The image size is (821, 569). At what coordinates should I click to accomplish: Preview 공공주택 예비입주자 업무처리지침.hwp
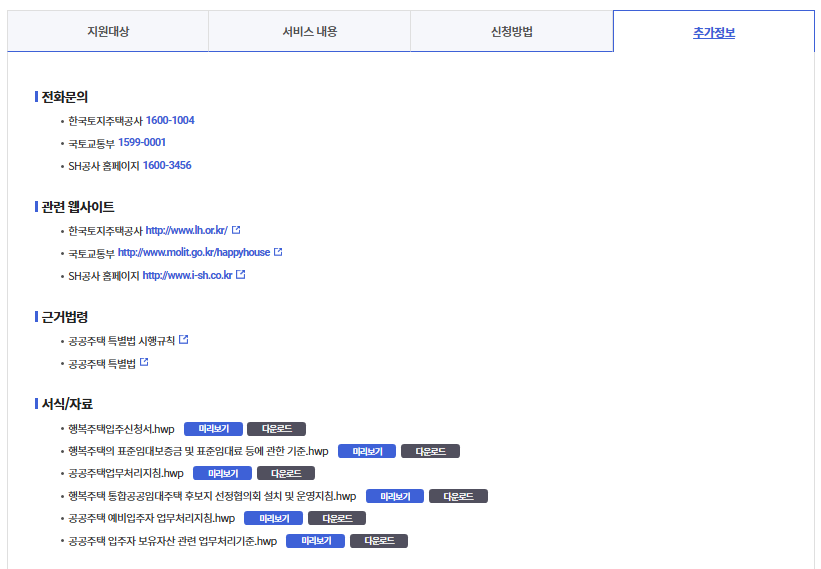tap(273, 518)
